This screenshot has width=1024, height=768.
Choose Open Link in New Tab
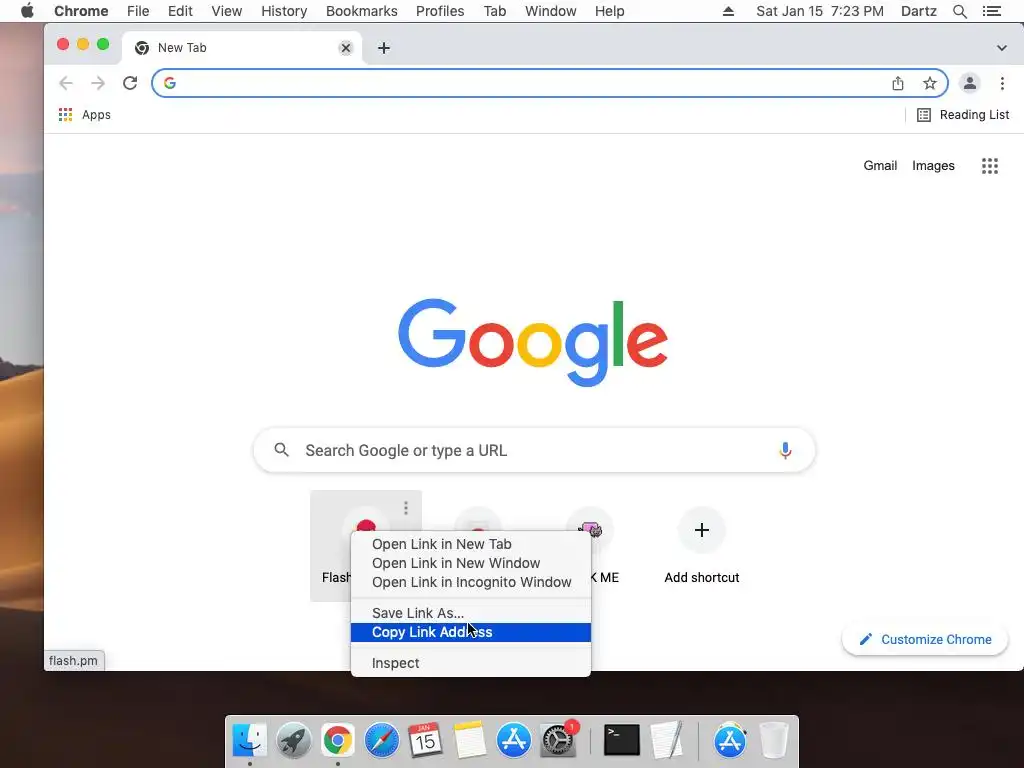471,544
